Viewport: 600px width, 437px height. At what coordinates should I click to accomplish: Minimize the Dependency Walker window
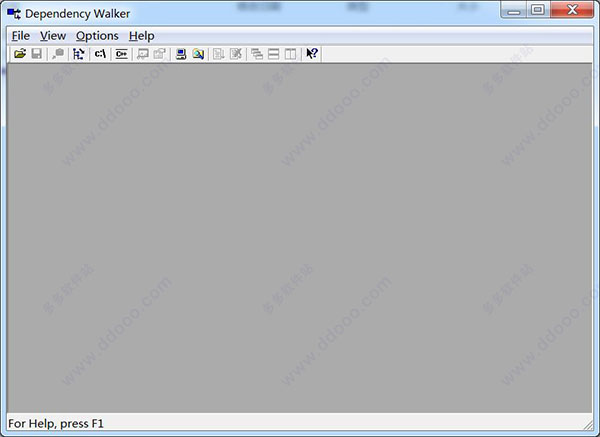pyautogui.click(x=514, y=10)
